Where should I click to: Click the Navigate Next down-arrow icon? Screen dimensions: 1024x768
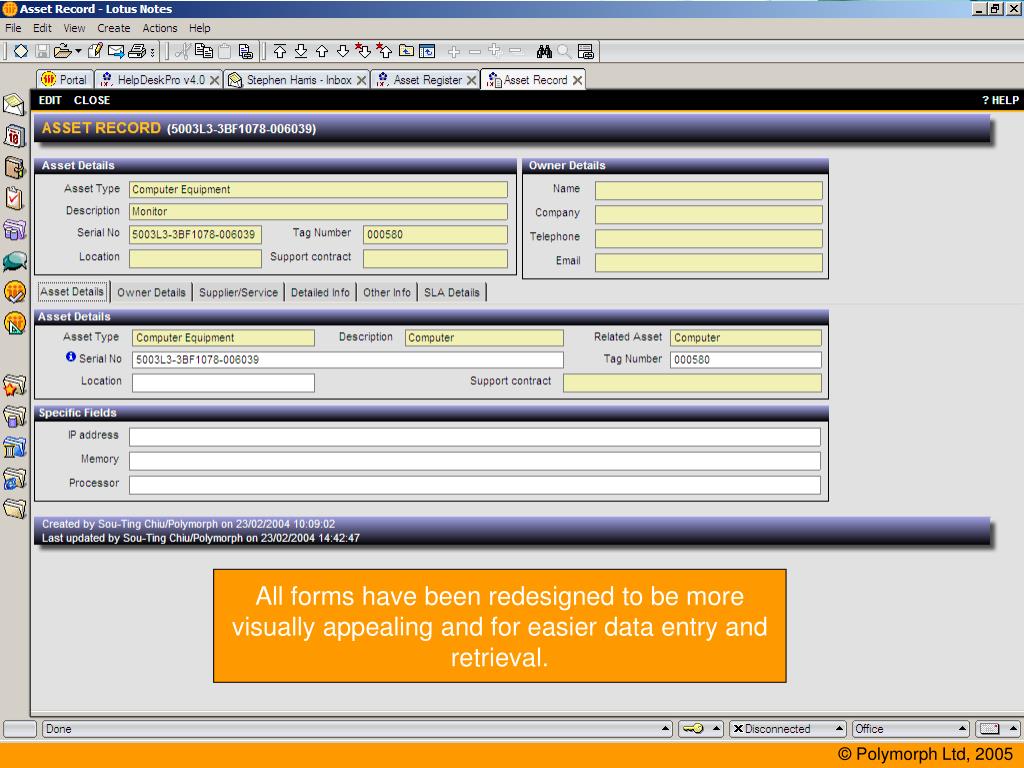pos(343,51)
